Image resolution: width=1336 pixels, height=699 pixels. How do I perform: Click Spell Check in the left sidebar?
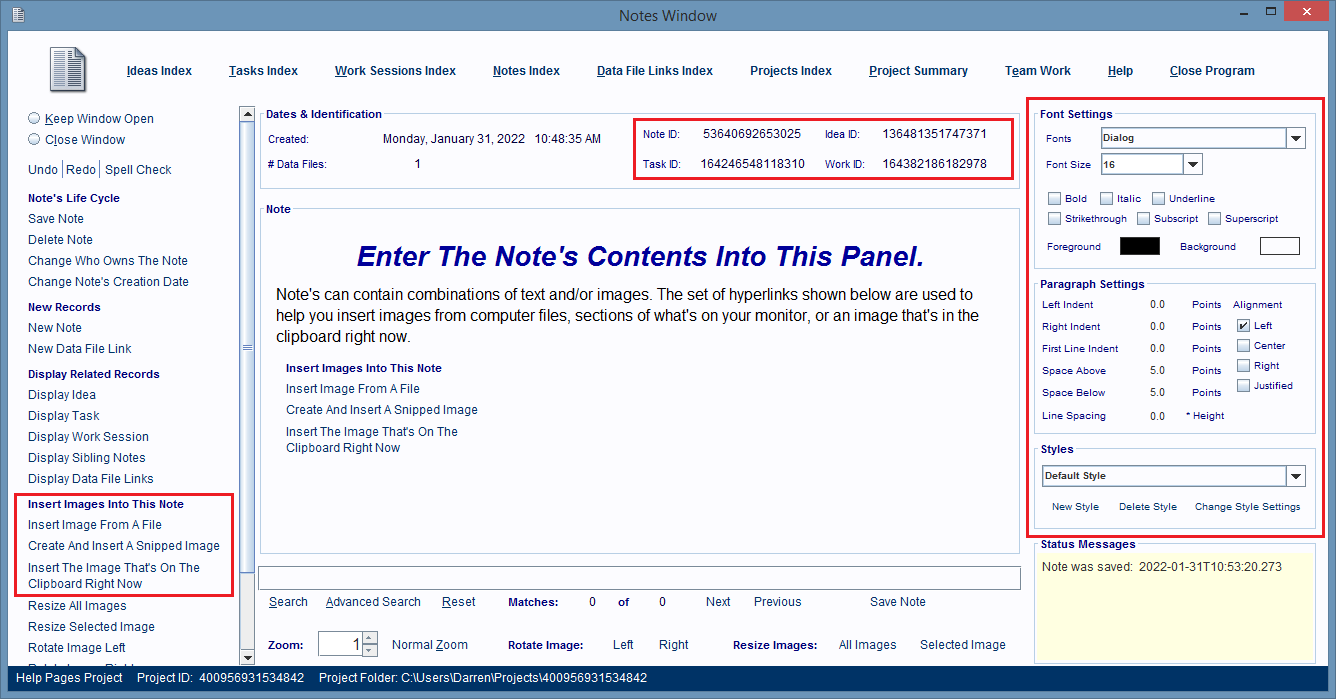point(138,170)
